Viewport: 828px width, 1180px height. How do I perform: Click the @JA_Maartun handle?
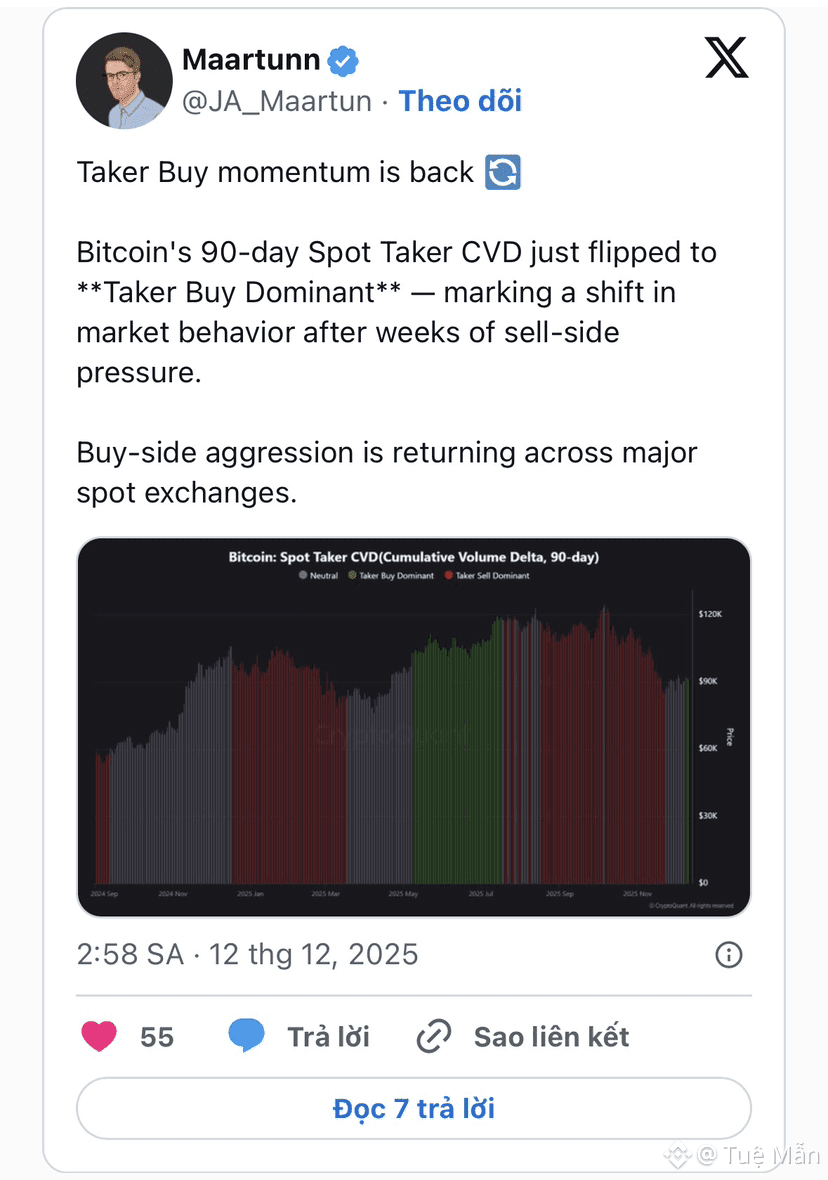click(277, 101)
